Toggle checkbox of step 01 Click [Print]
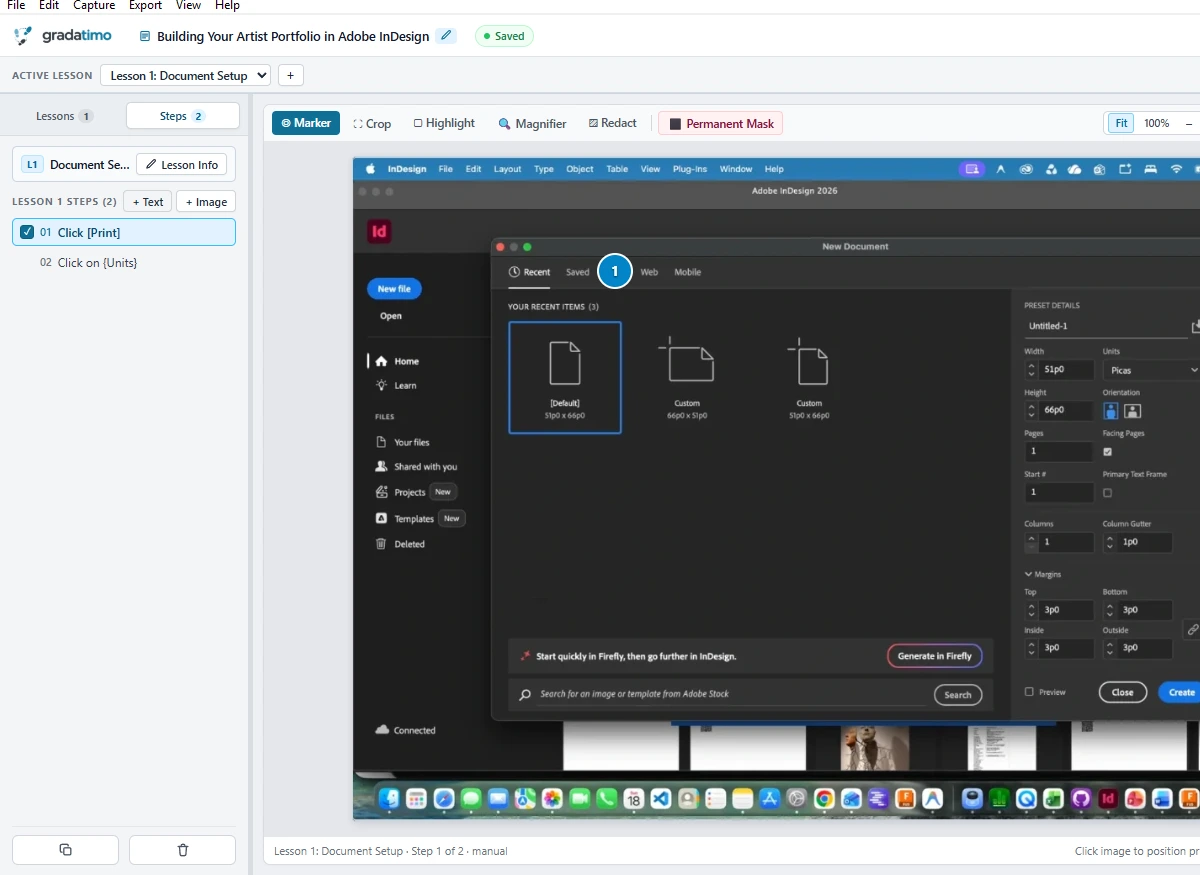 27,232
